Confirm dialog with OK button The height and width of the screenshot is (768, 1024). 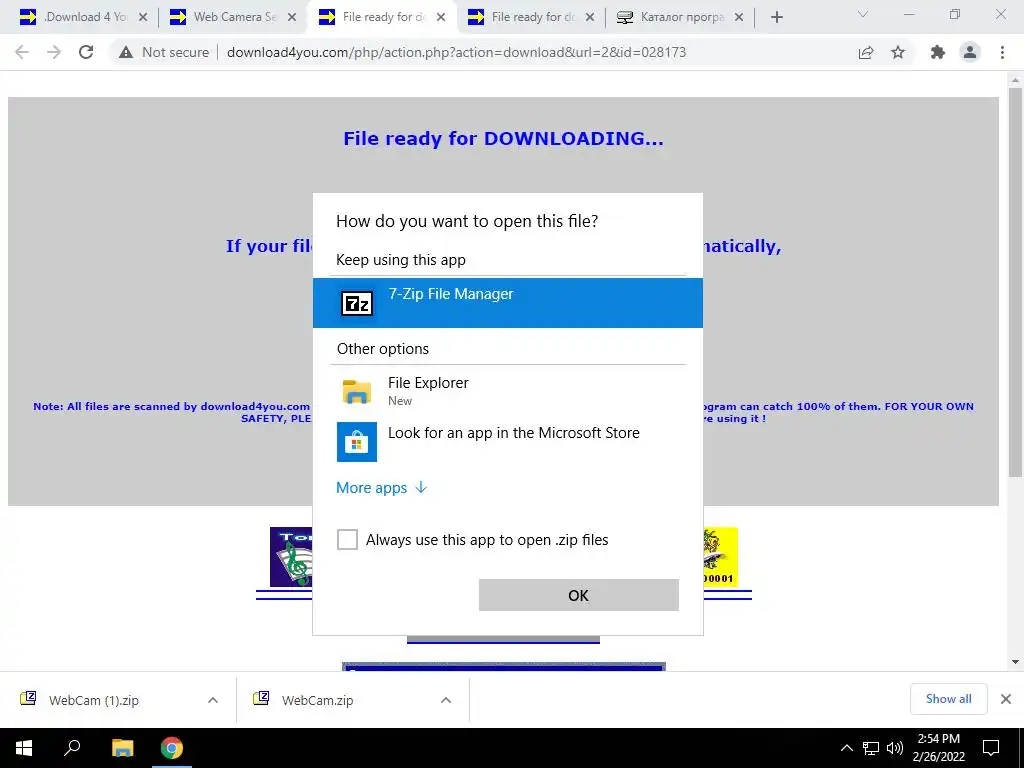[579, 595]
